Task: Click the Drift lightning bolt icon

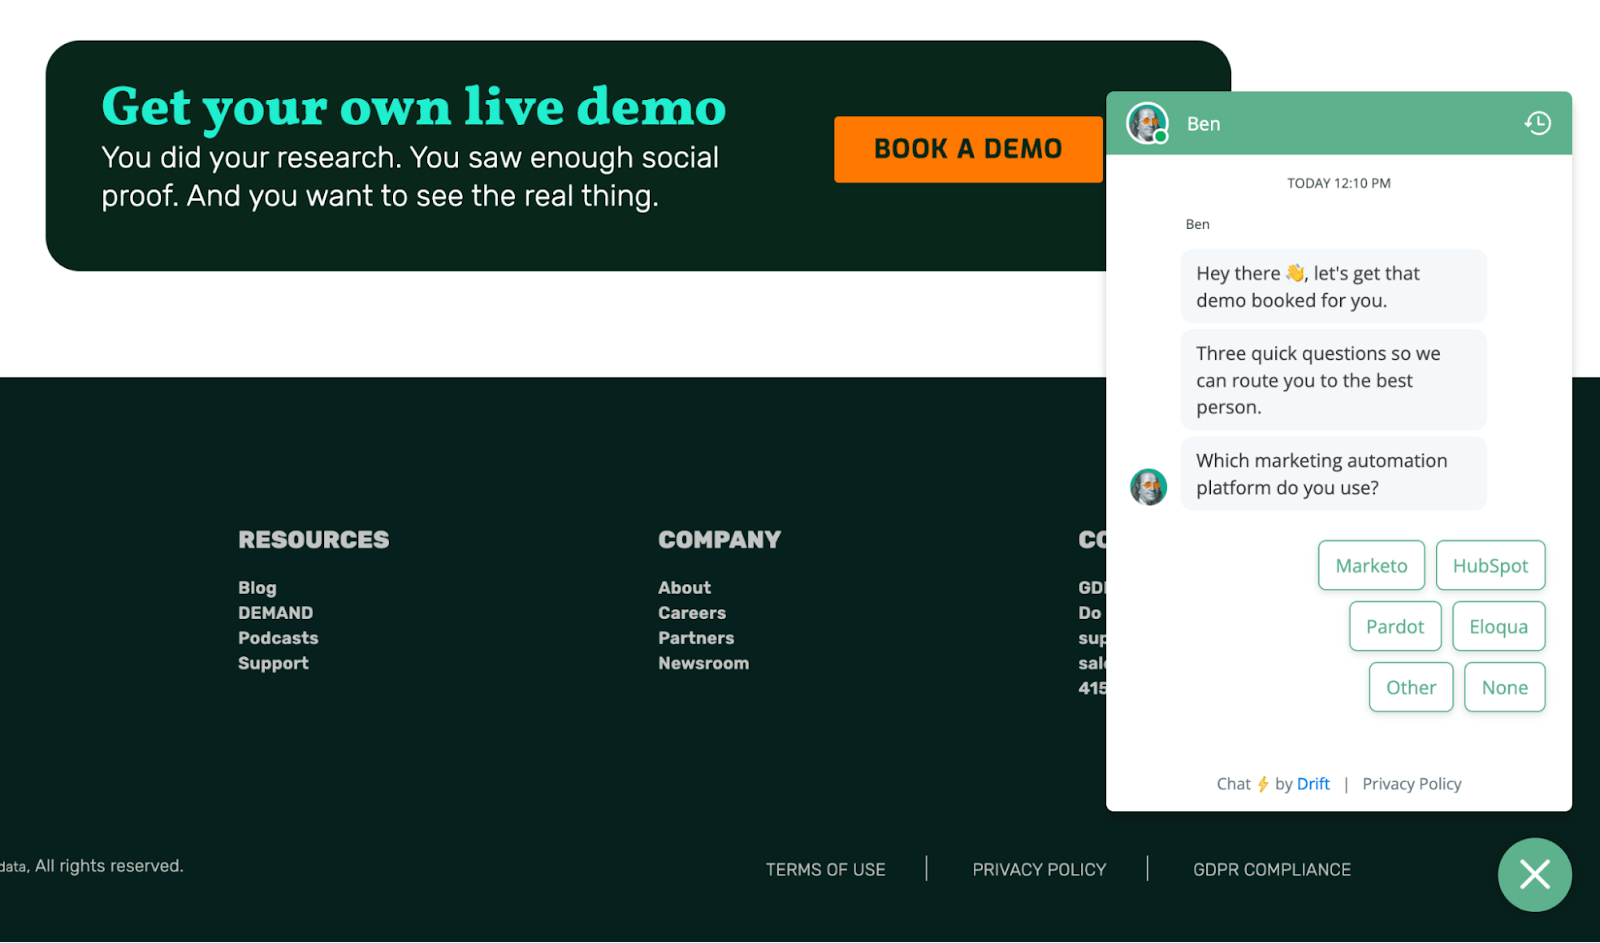Action: 1262,784
